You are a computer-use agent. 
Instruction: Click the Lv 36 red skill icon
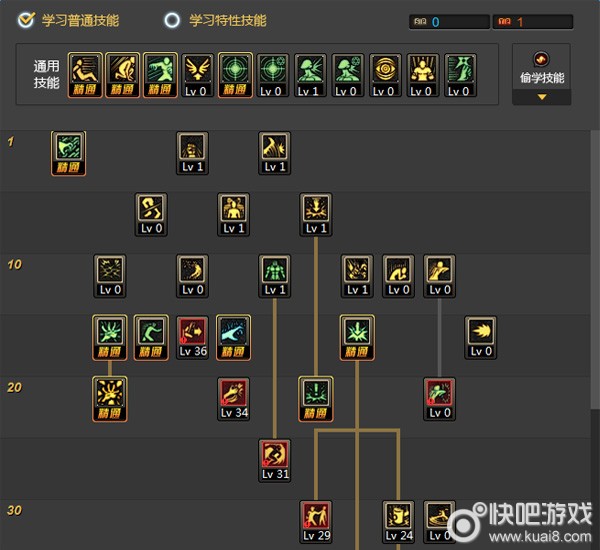[192, 337]
